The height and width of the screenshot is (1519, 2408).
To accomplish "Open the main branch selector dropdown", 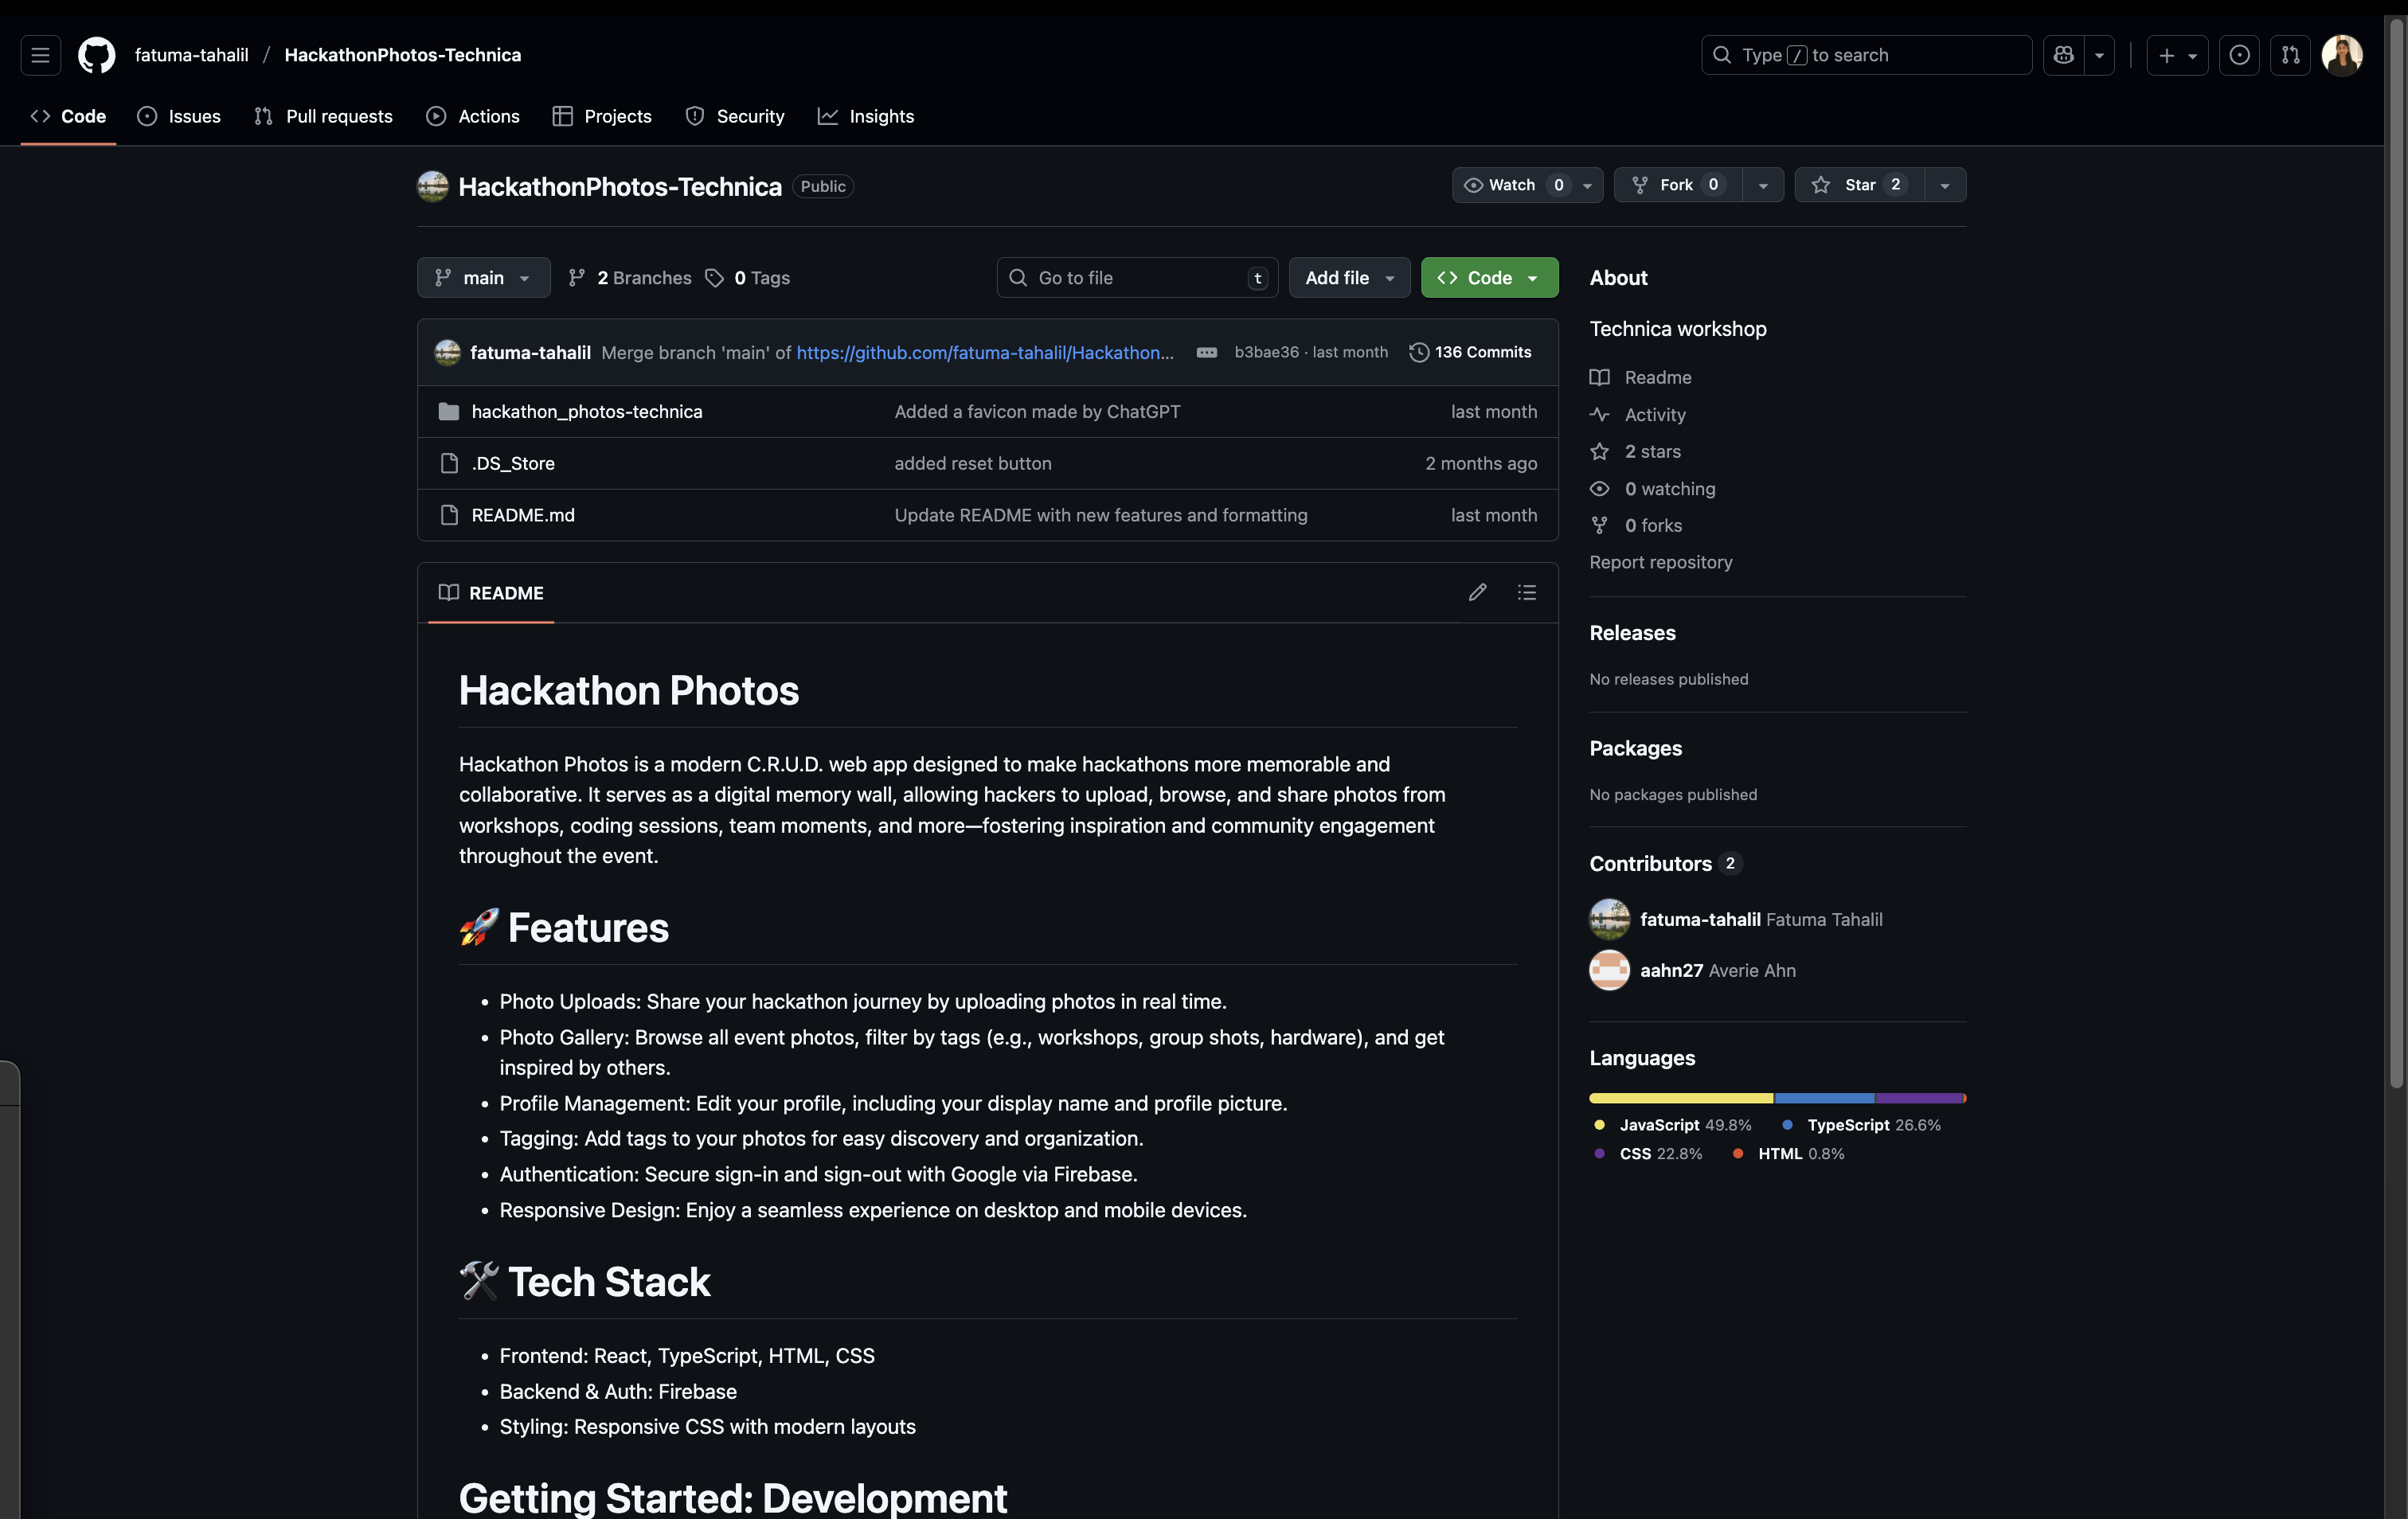I will [x=483, y=278].
